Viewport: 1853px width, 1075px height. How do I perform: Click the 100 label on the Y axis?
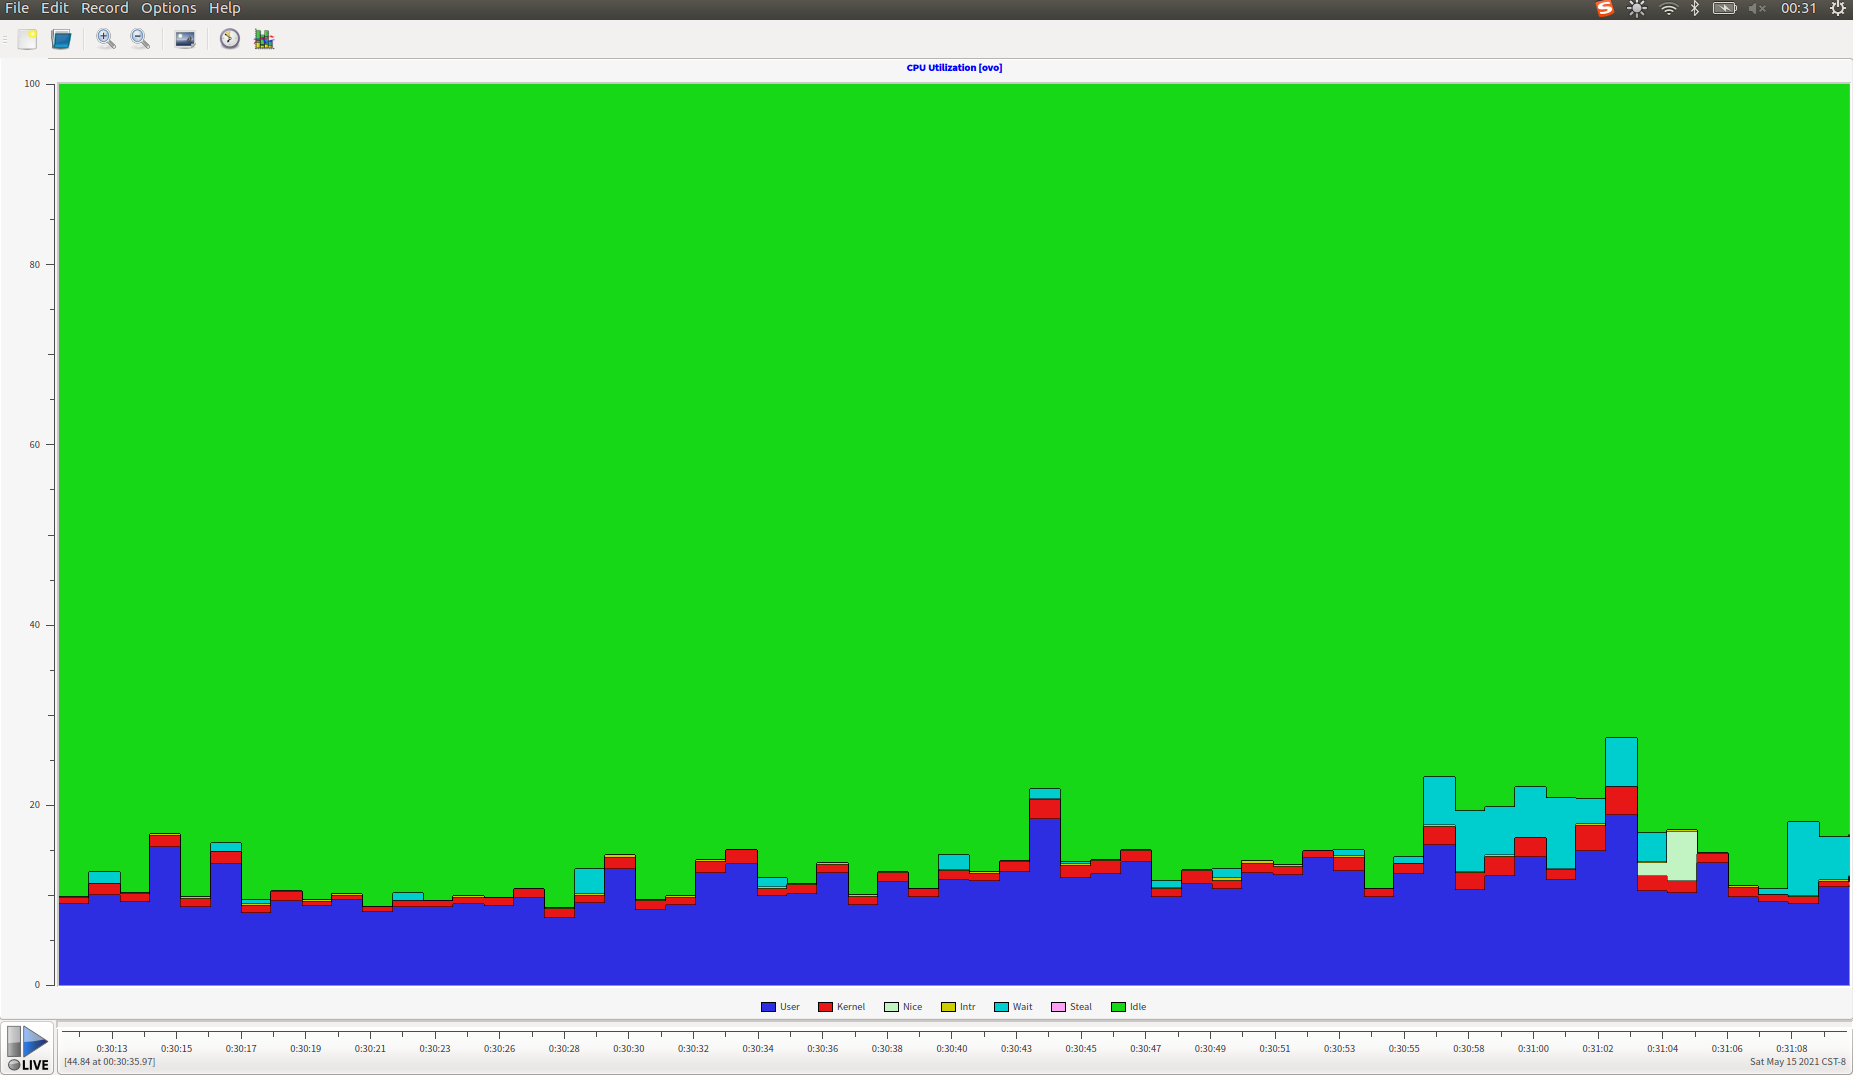33,84
